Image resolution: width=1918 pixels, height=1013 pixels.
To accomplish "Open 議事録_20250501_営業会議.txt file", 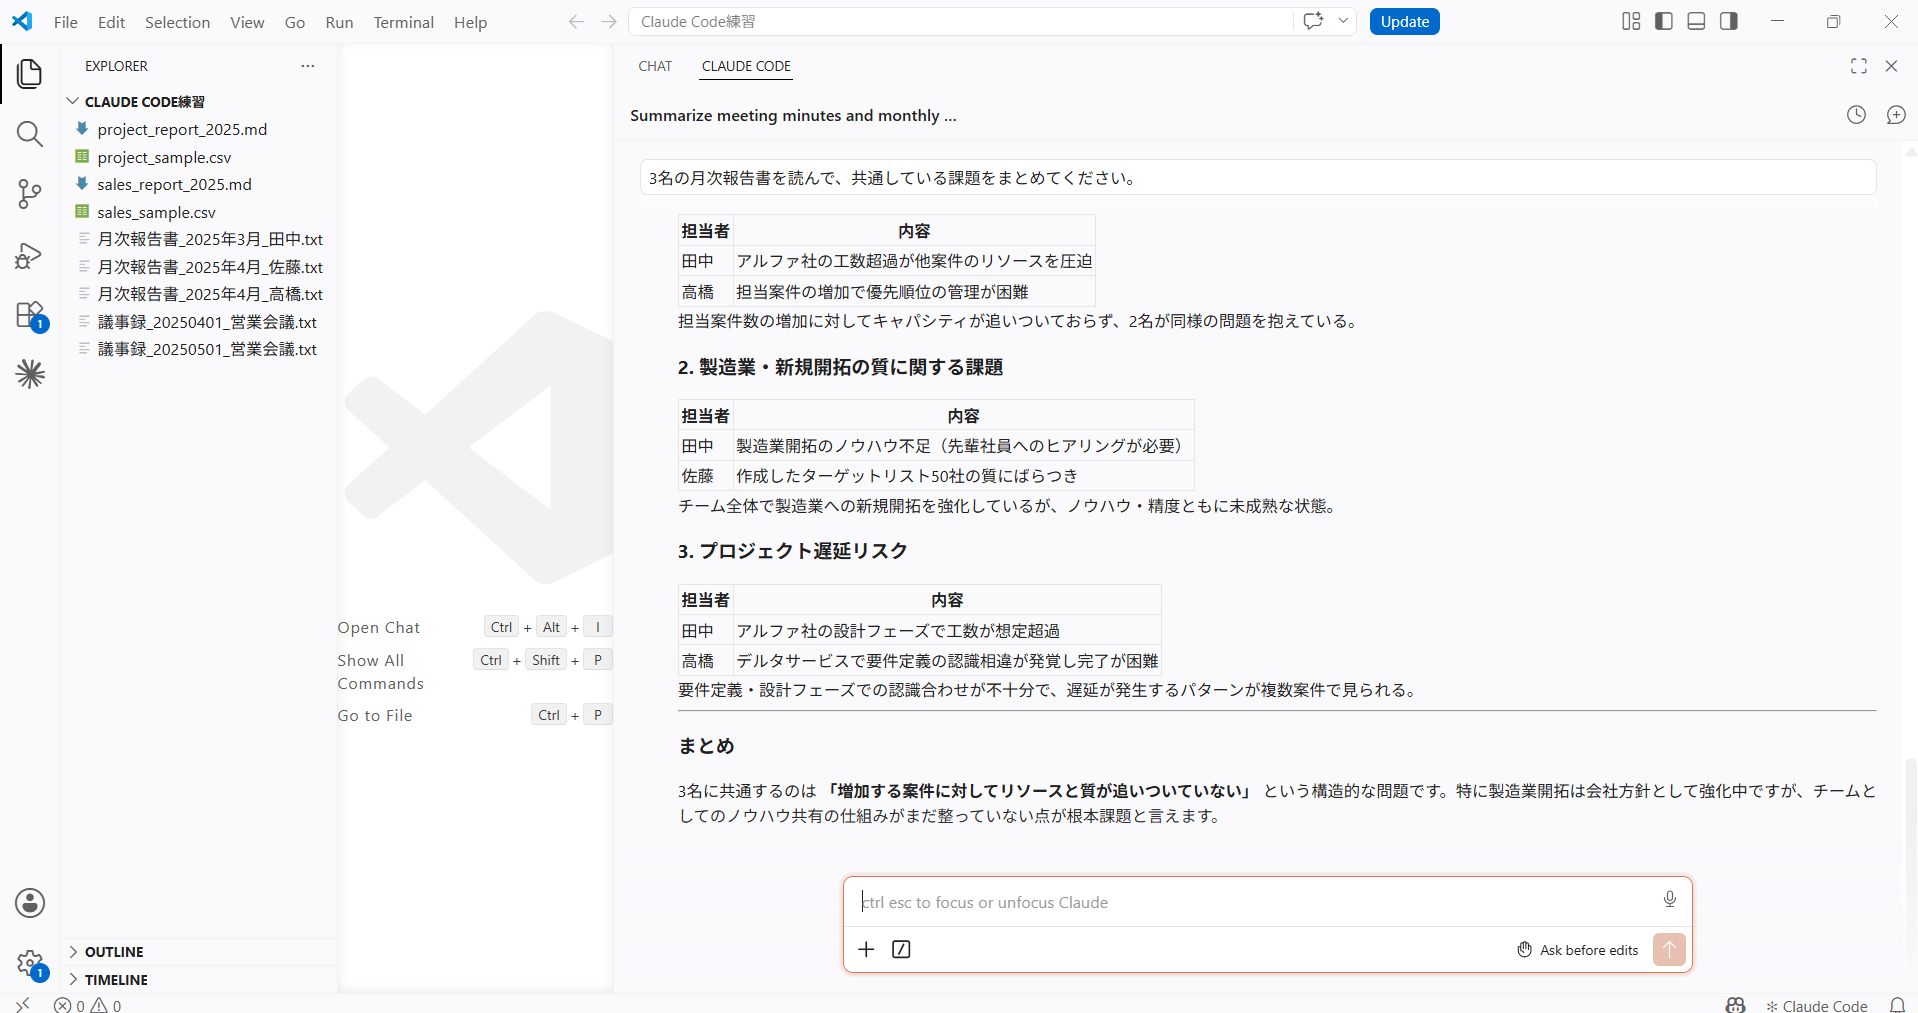I will point(207,349).
